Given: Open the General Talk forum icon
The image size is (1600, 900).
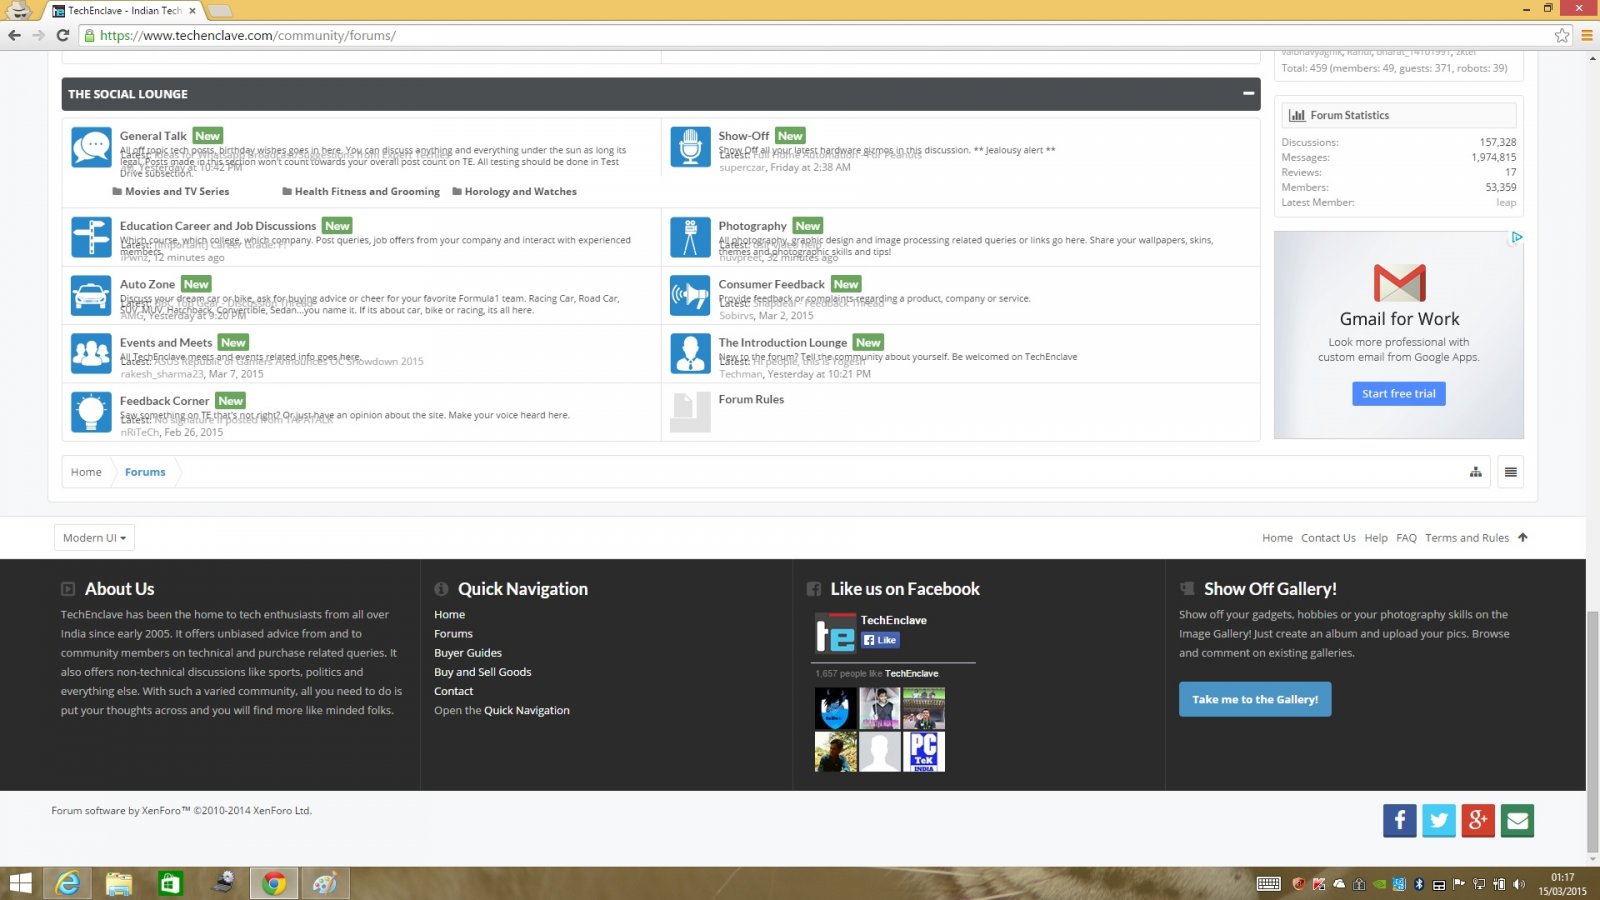Looking at the screenshot, I should (91, 147).
